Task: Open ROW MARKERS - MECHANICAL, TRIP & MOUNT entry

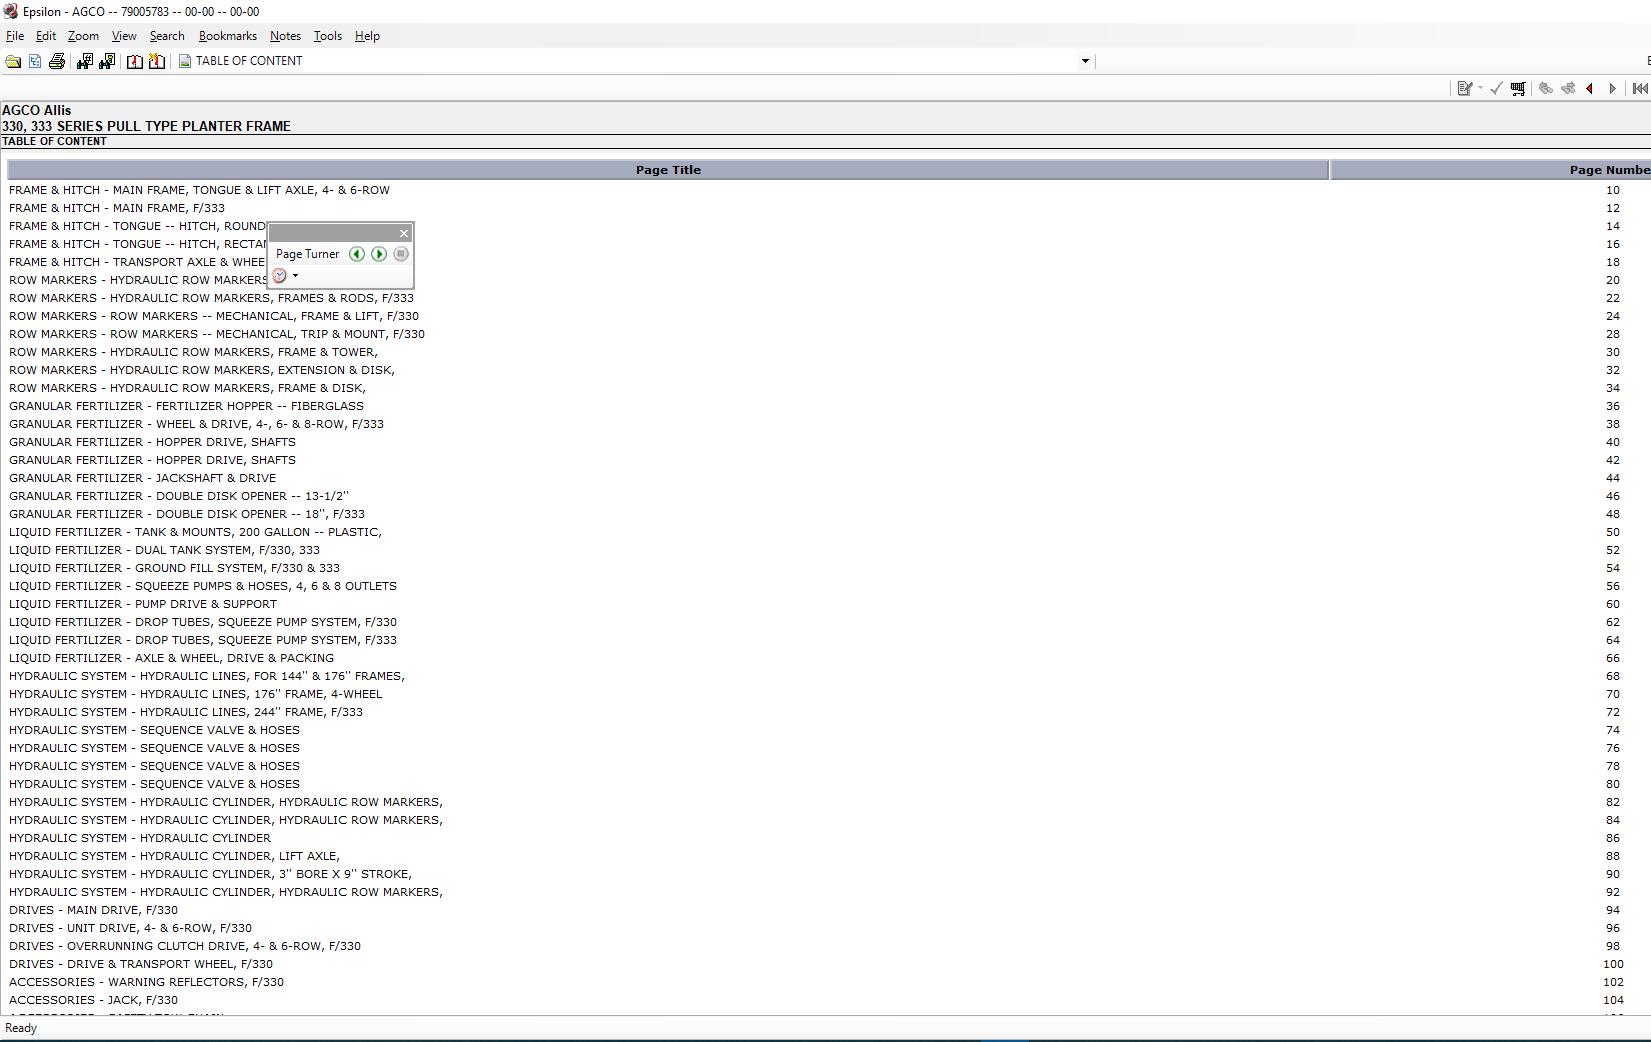Action: pyautogui.click(x=217, y=334)
